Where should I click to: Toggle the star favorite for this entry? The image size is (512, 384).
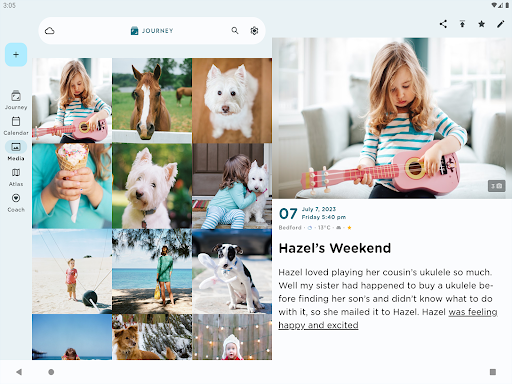tap(481, 24)
